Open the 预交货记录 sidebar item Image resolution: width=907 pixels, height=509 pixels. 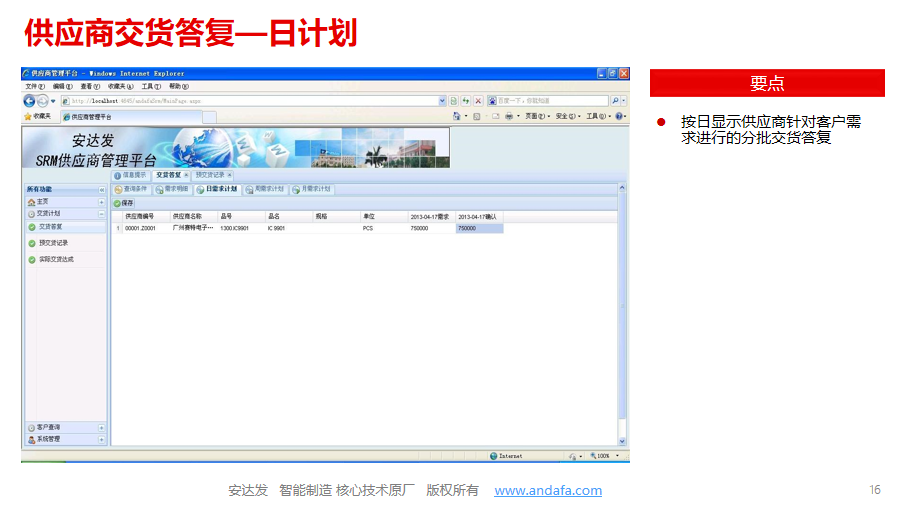coord(53,243)
